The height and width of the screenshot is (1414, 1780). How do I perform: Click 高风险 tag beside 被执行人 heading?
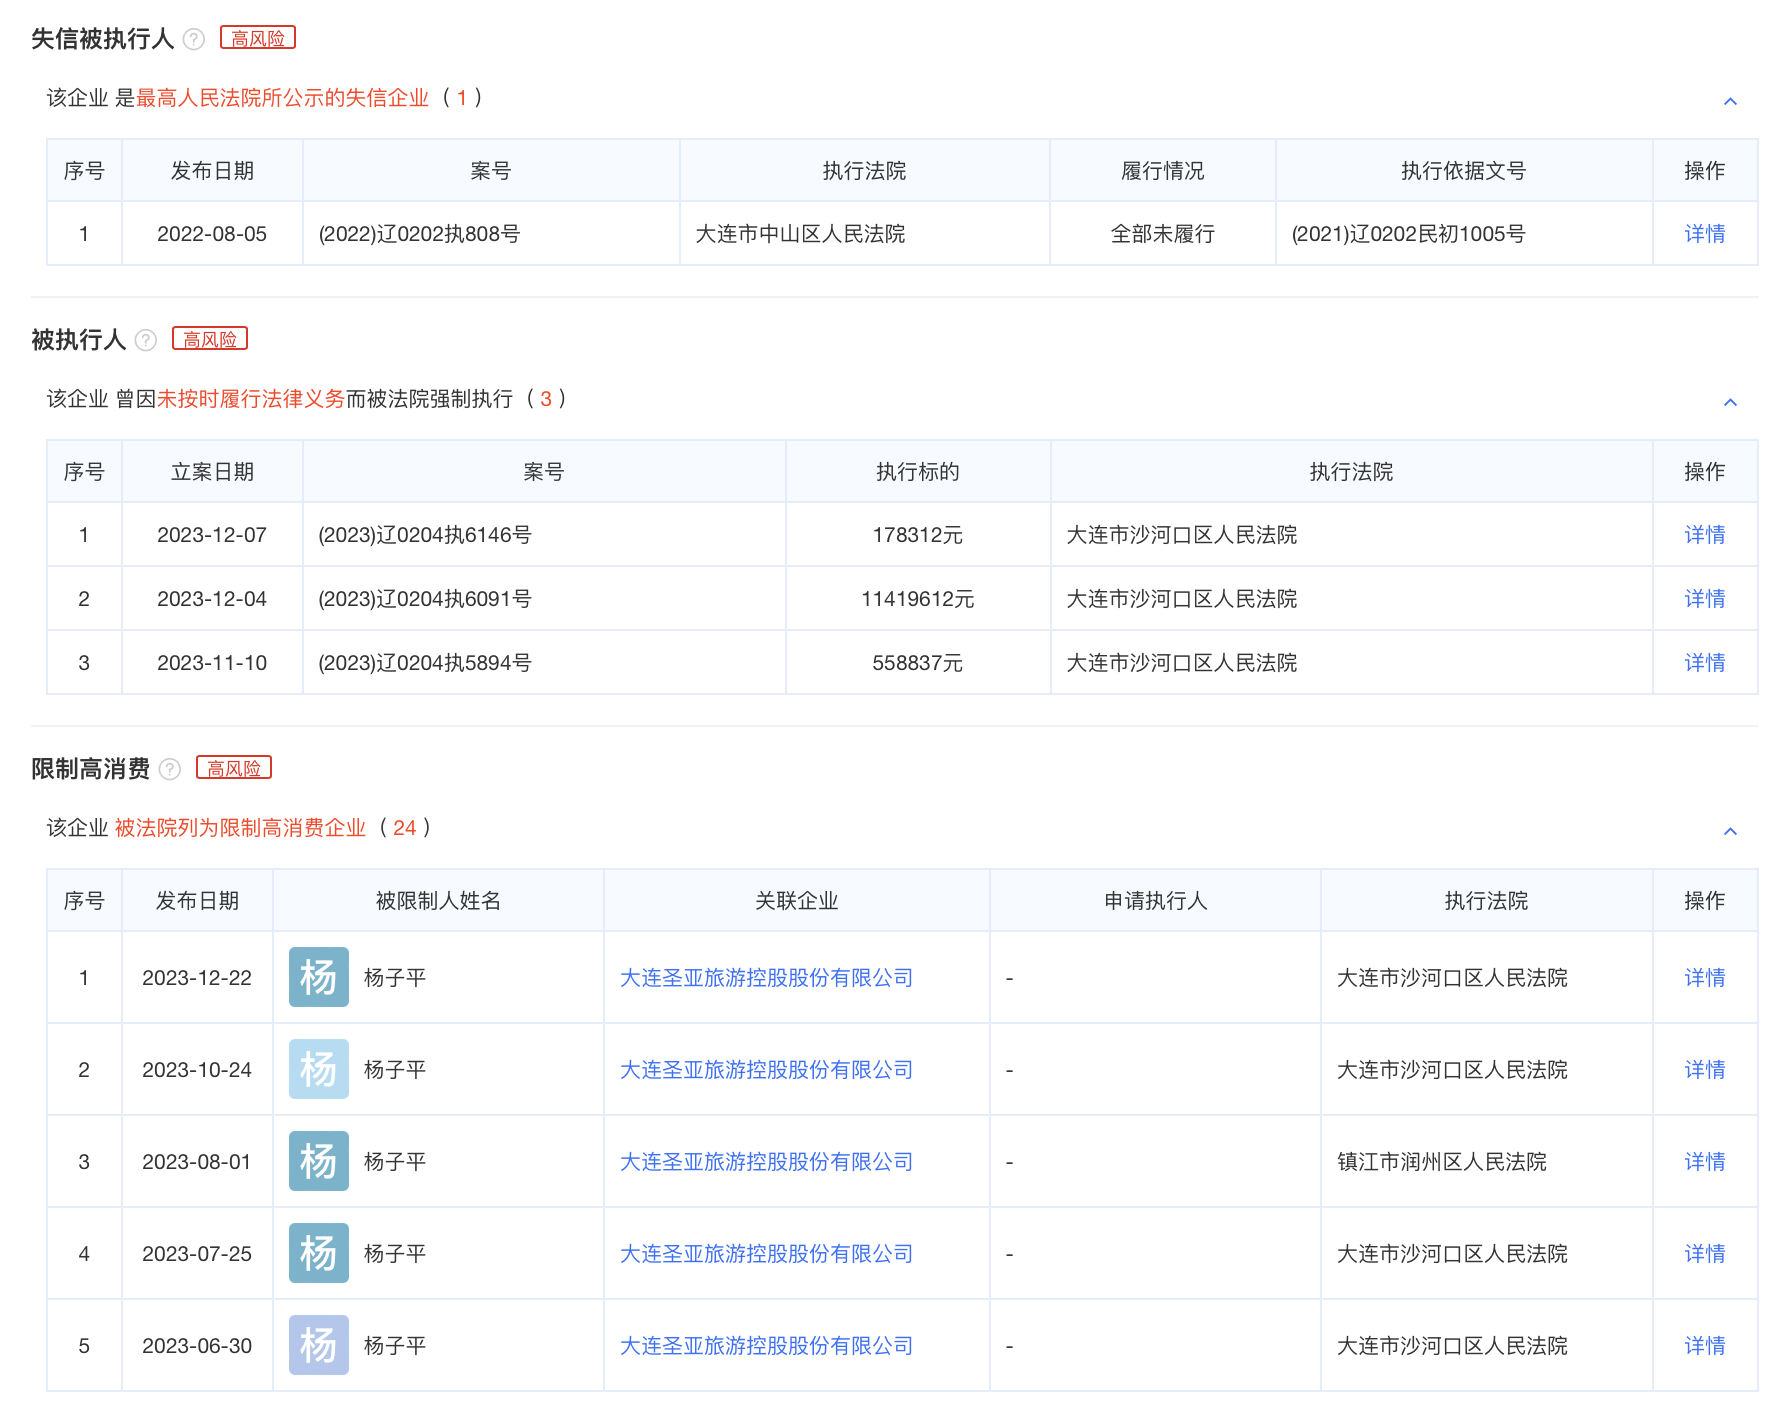[x=210, y=339]
